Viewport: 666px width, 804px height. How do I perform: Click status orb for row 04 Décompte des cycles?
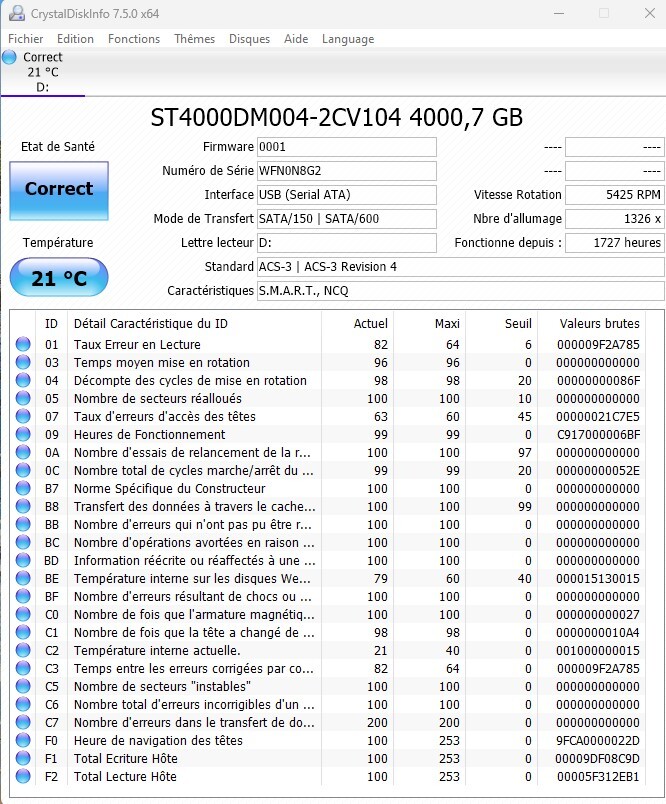tap(23, 380)
